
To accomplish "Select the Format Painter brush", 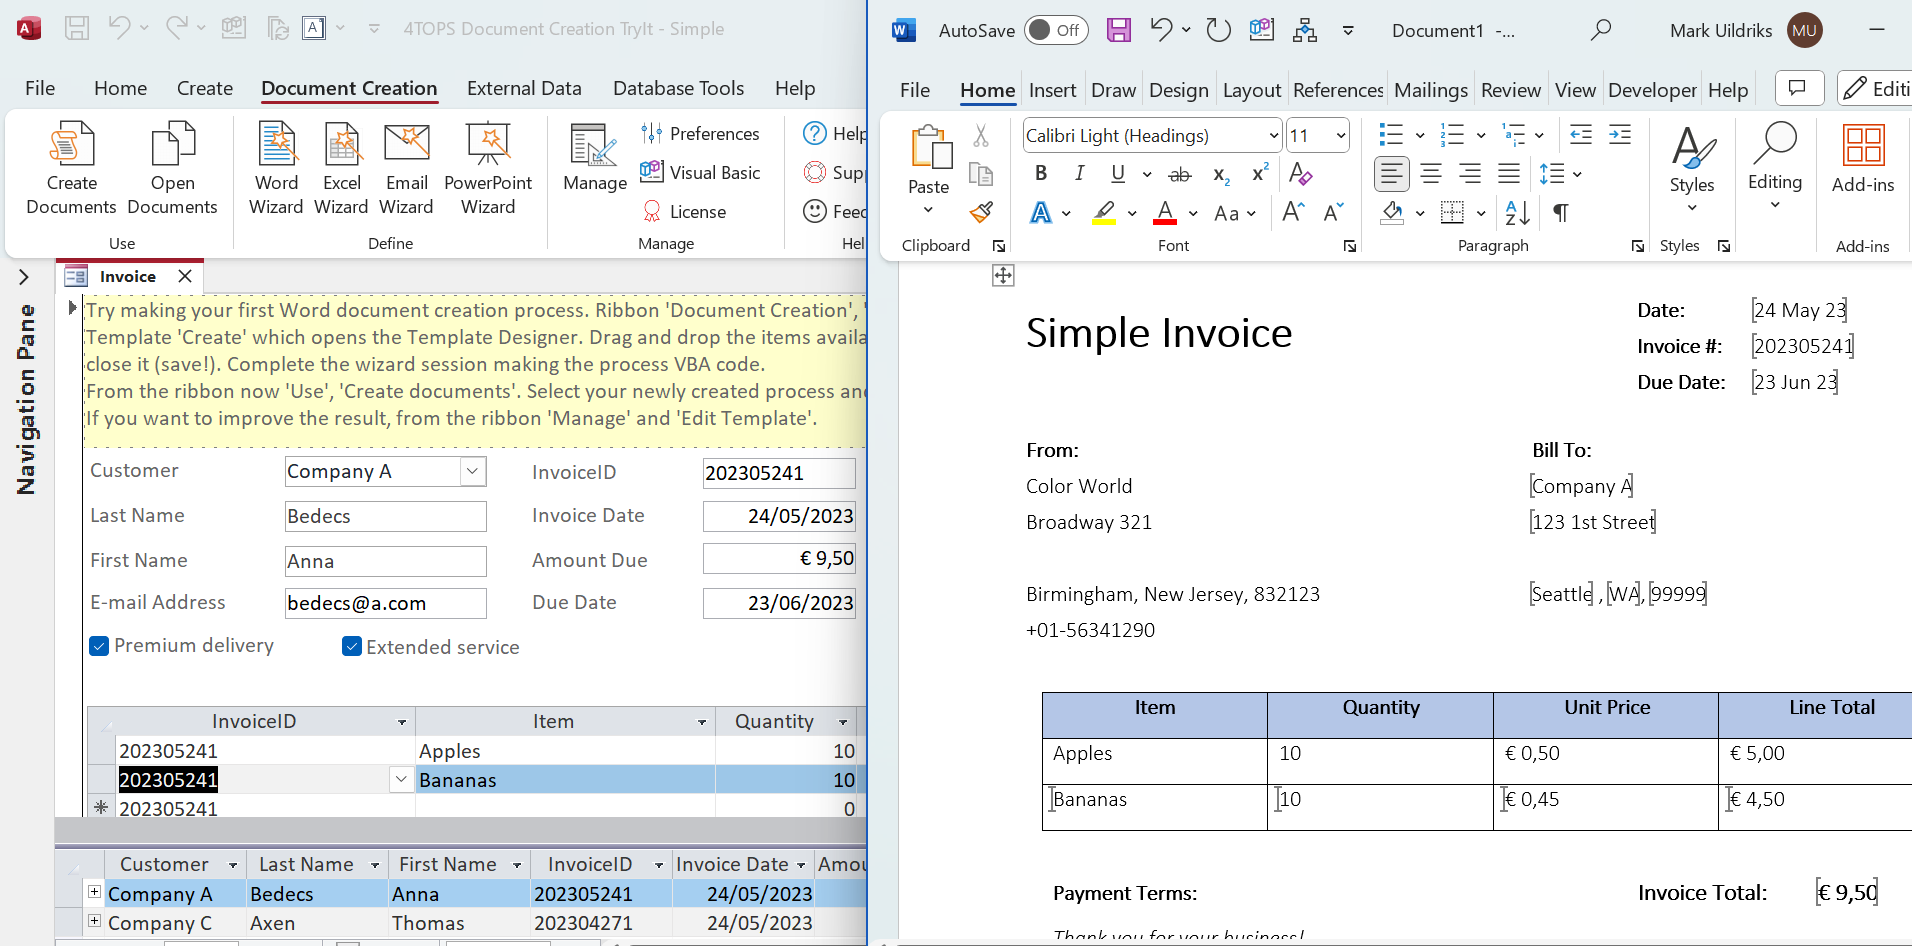I will (x=981, y=212).
